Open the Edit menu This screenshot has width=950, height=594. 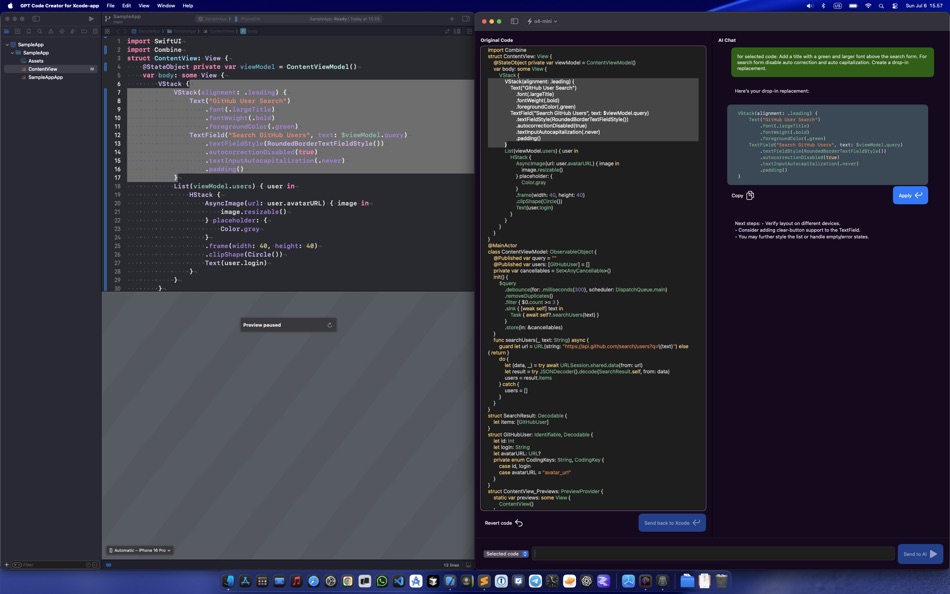[x=126, y=5]
